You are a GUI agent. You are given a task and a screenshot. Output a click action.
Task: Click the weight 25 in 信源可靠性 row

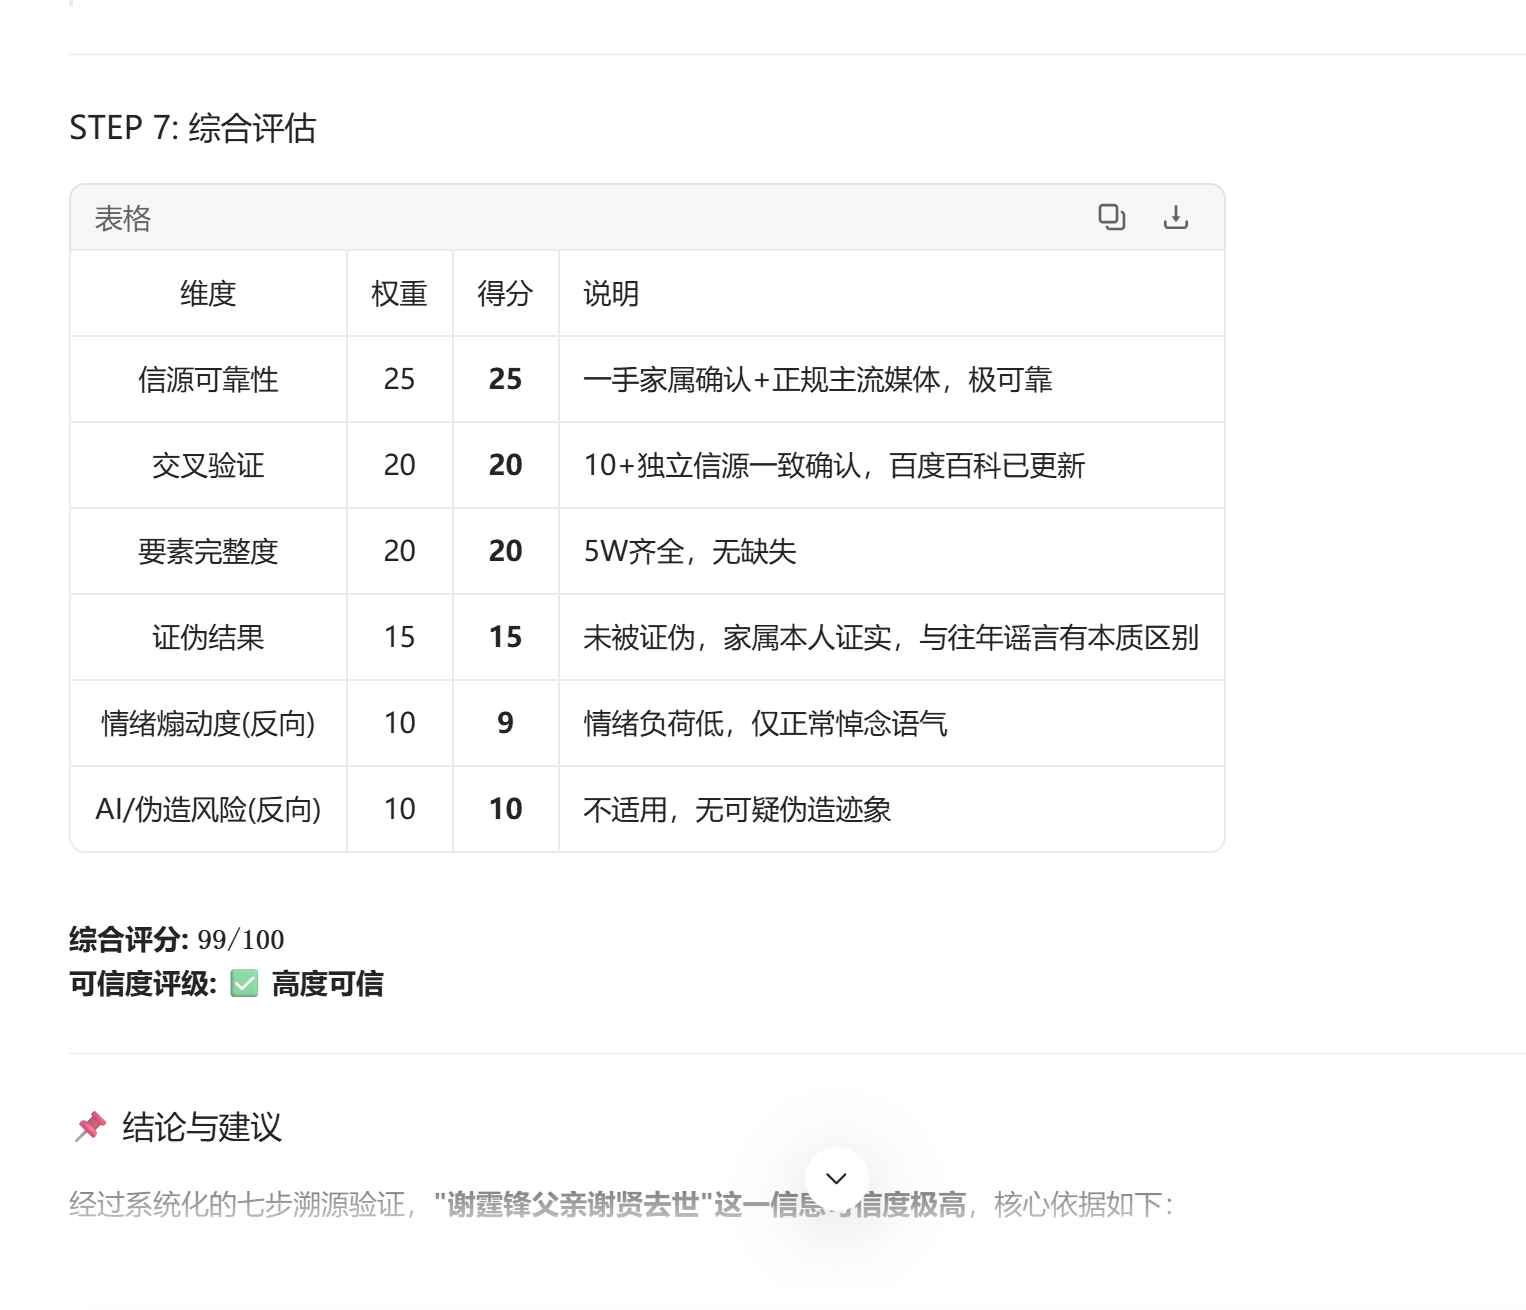[x=399, y=379]
